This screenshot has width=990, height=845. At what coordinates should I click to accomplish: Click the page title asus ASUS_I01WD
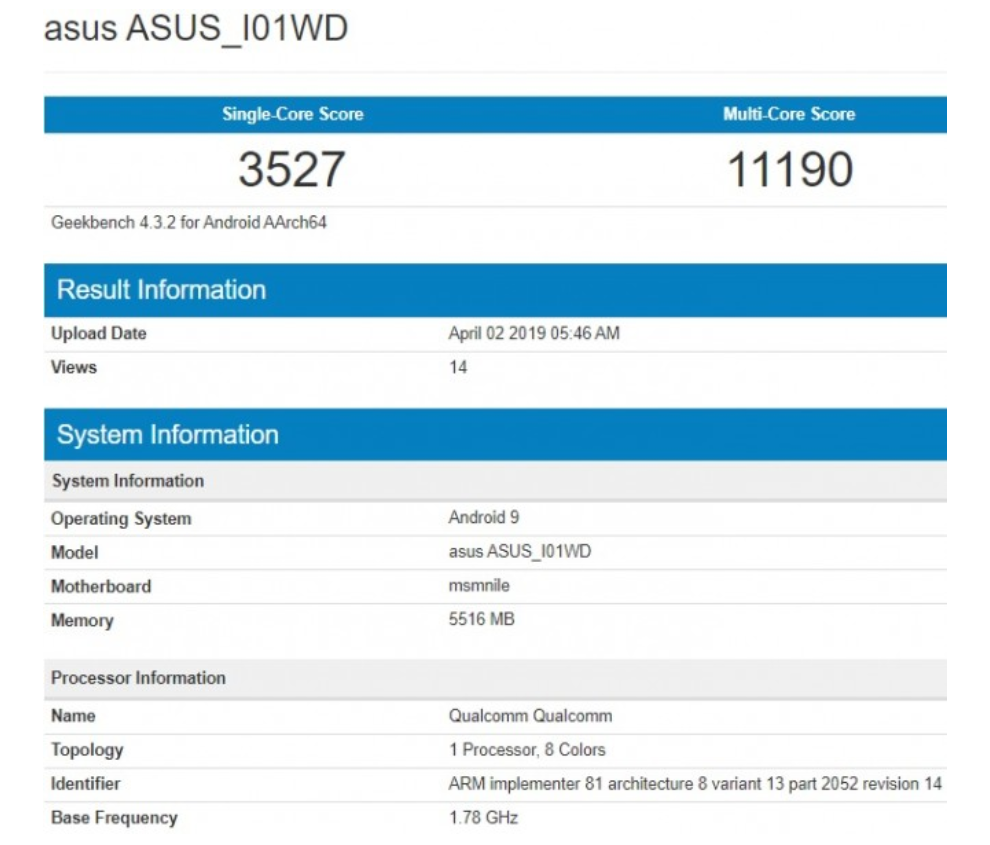click(196, 28)
